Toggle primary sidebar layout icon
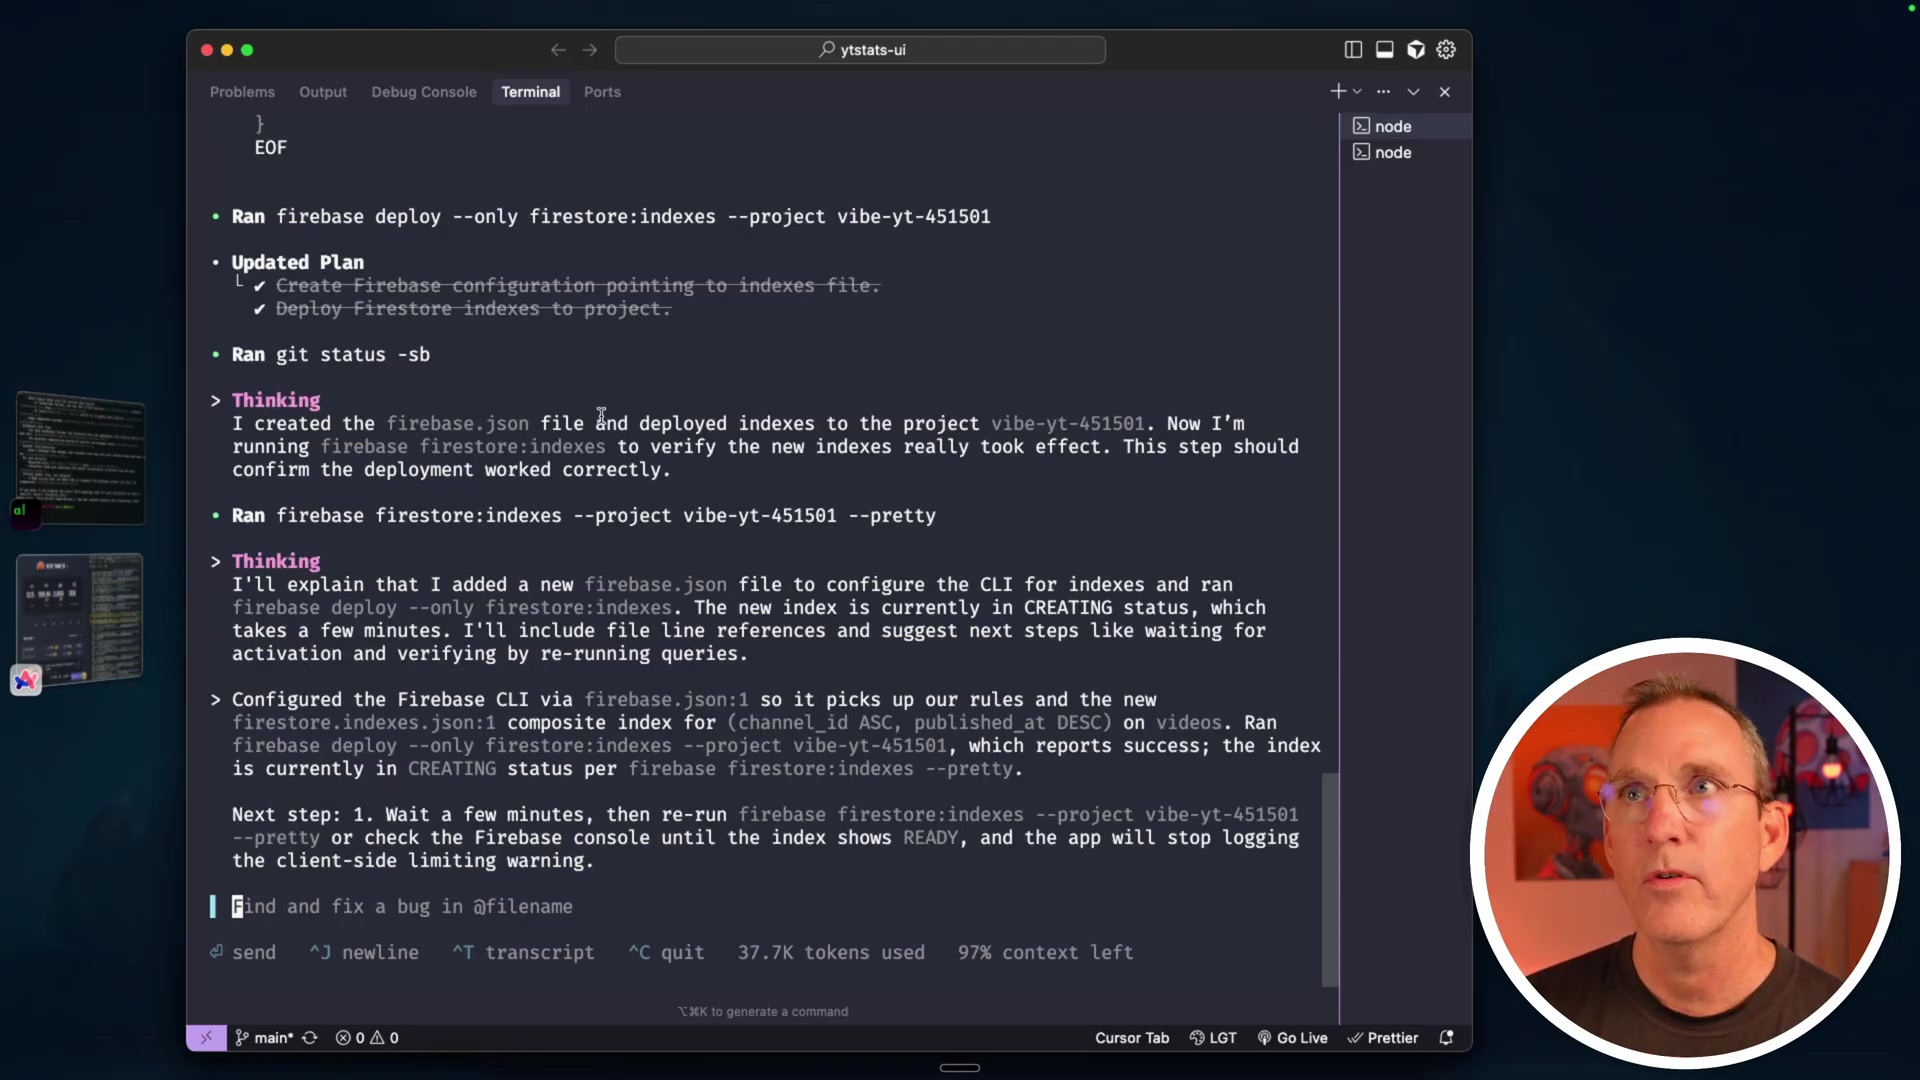Image resolution: width=1920 pixels, height=1080 pixels. pyautogui.click(x=1353, y=50)
